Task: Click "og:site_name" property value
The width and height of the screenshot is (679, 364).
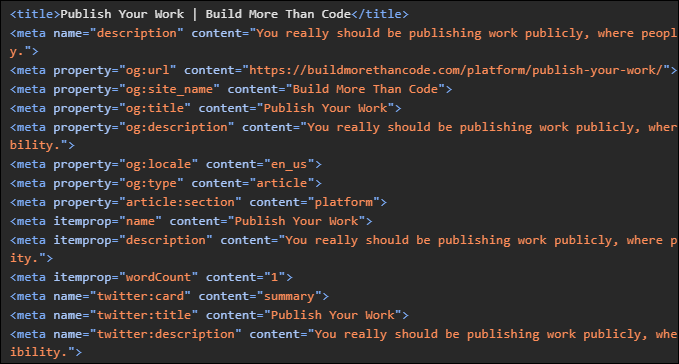Action: (x=169, y=89)
